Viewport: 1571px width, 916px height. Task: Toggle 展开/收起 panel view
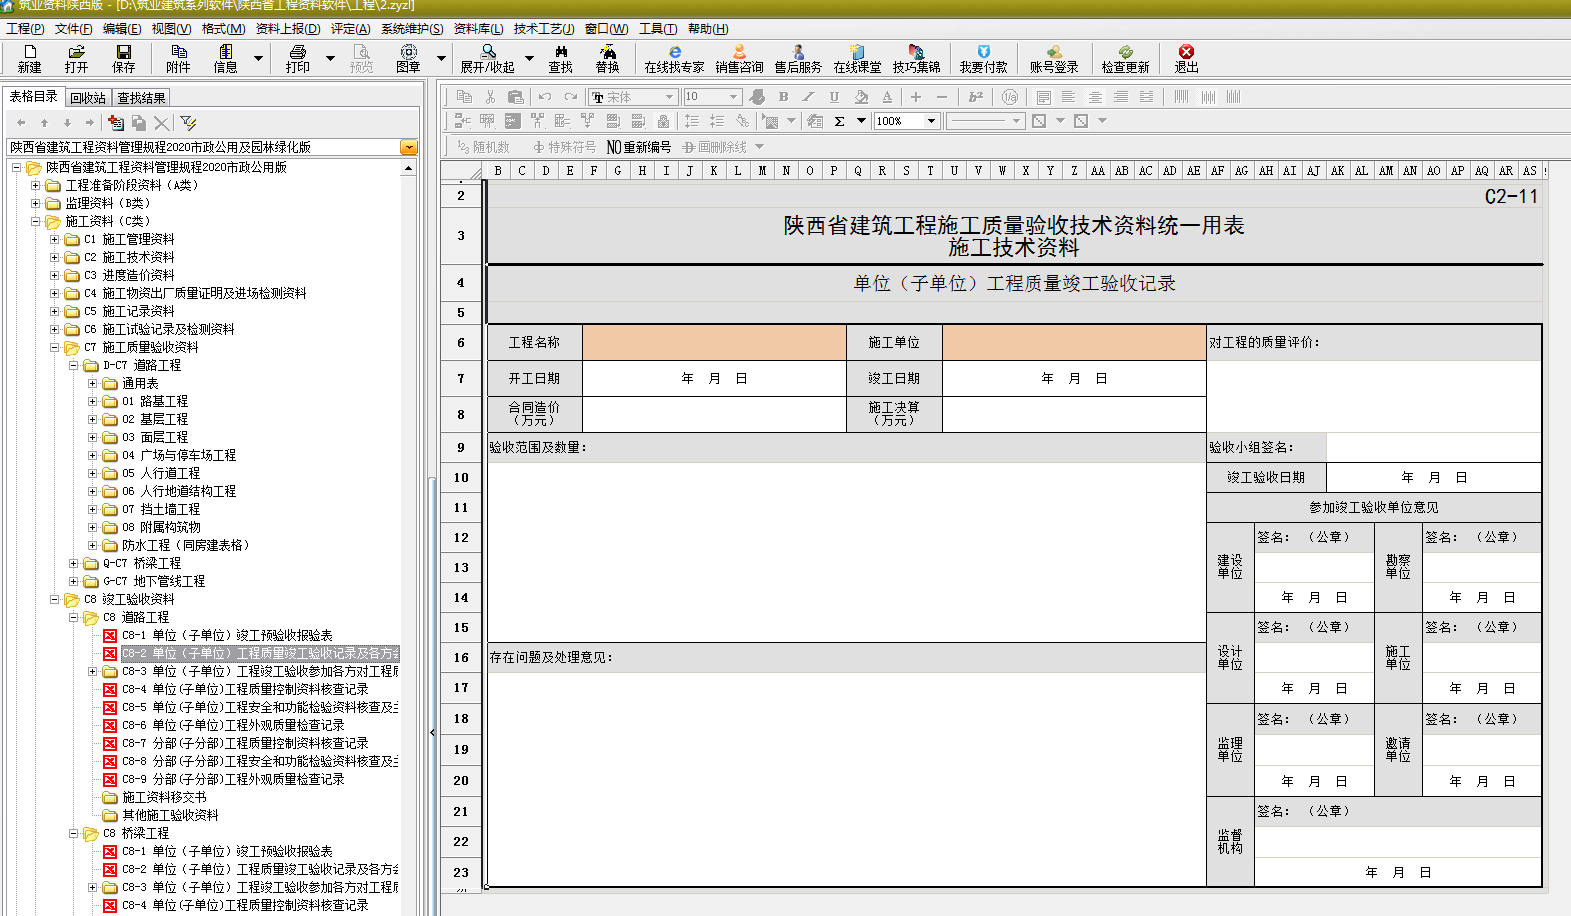[x=487, y=59]
